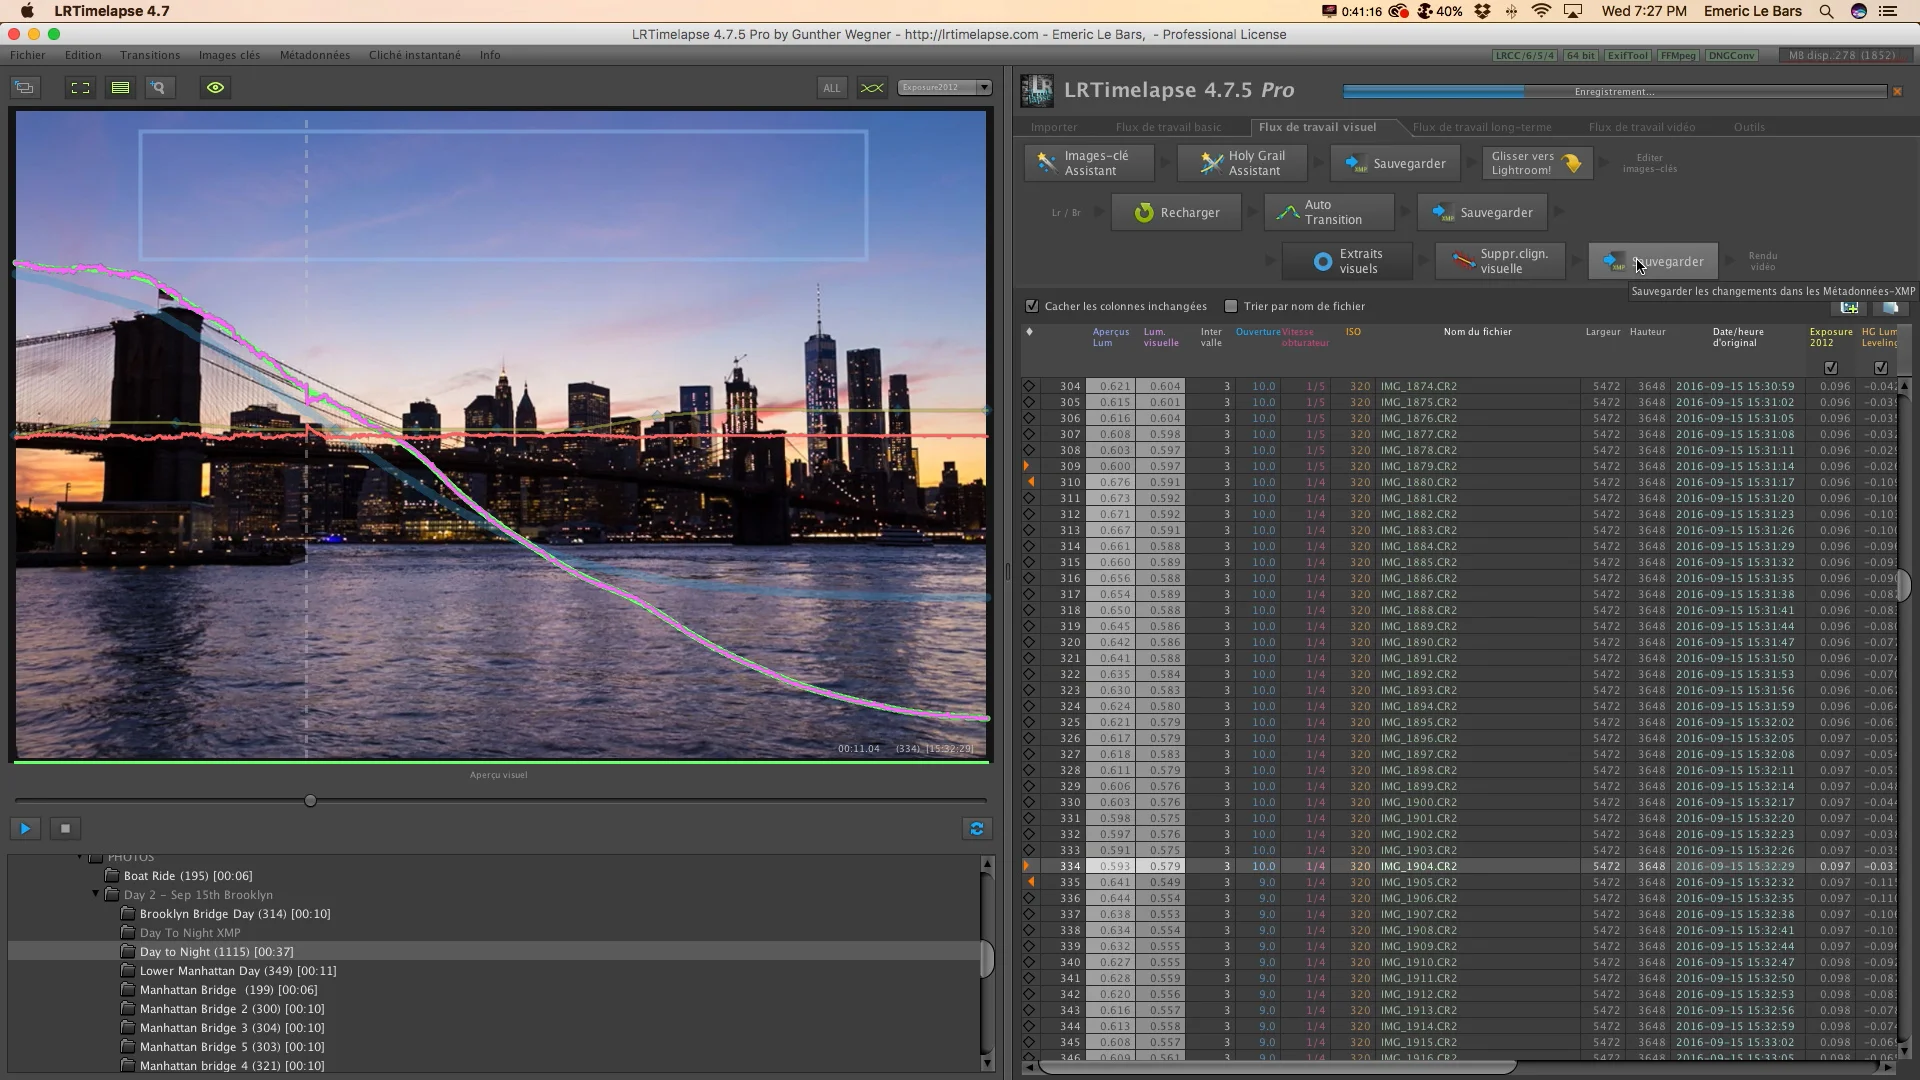The height and width of the screenshot is (1080, 1920).
Task: Click the Recharger button
Action: point(1176,212)
